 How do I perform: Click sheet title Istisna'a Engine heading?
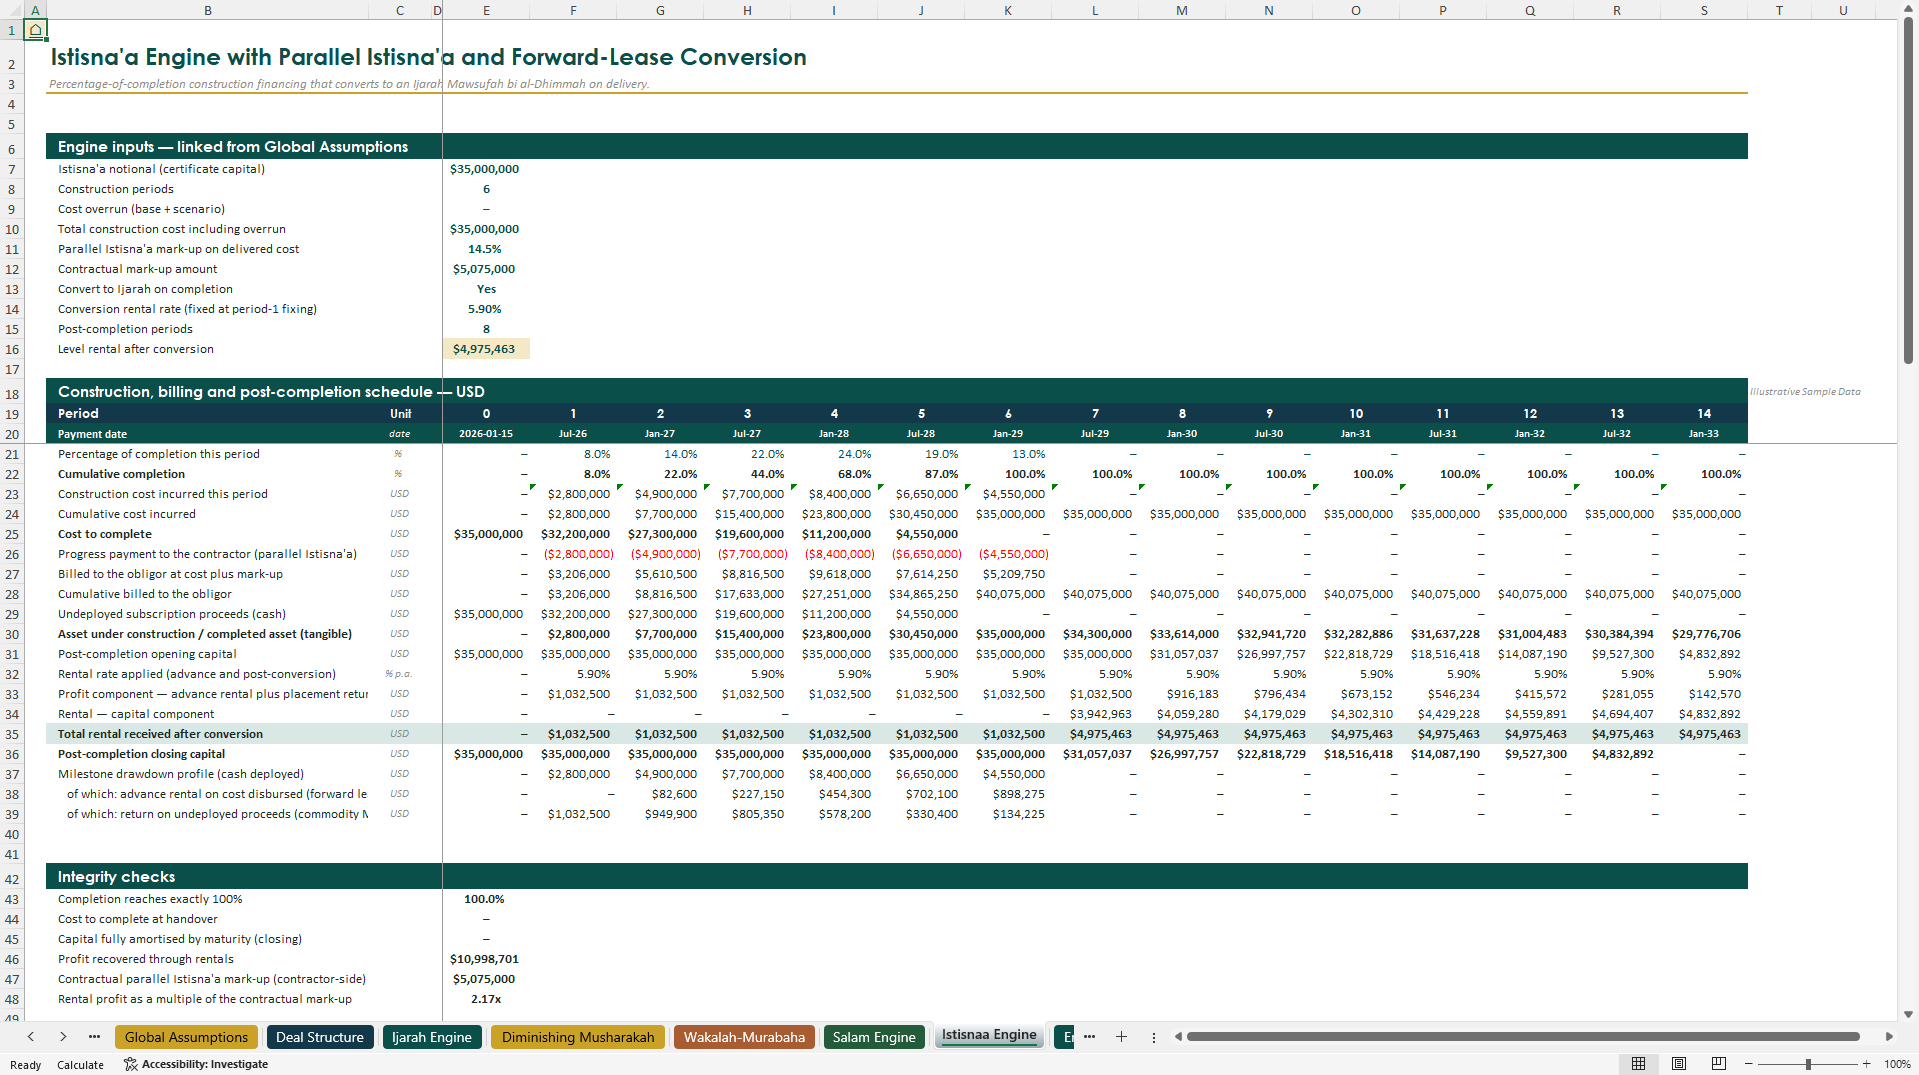tap(428, 57)
